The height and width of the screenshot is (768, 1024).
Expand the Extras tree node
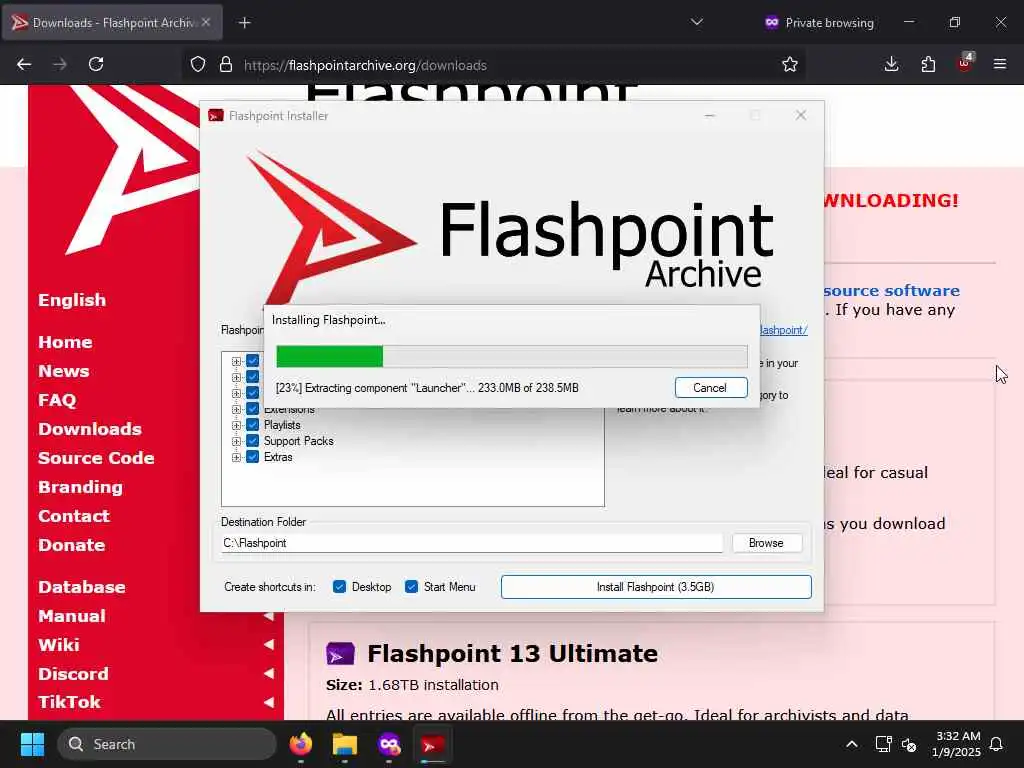236,457
